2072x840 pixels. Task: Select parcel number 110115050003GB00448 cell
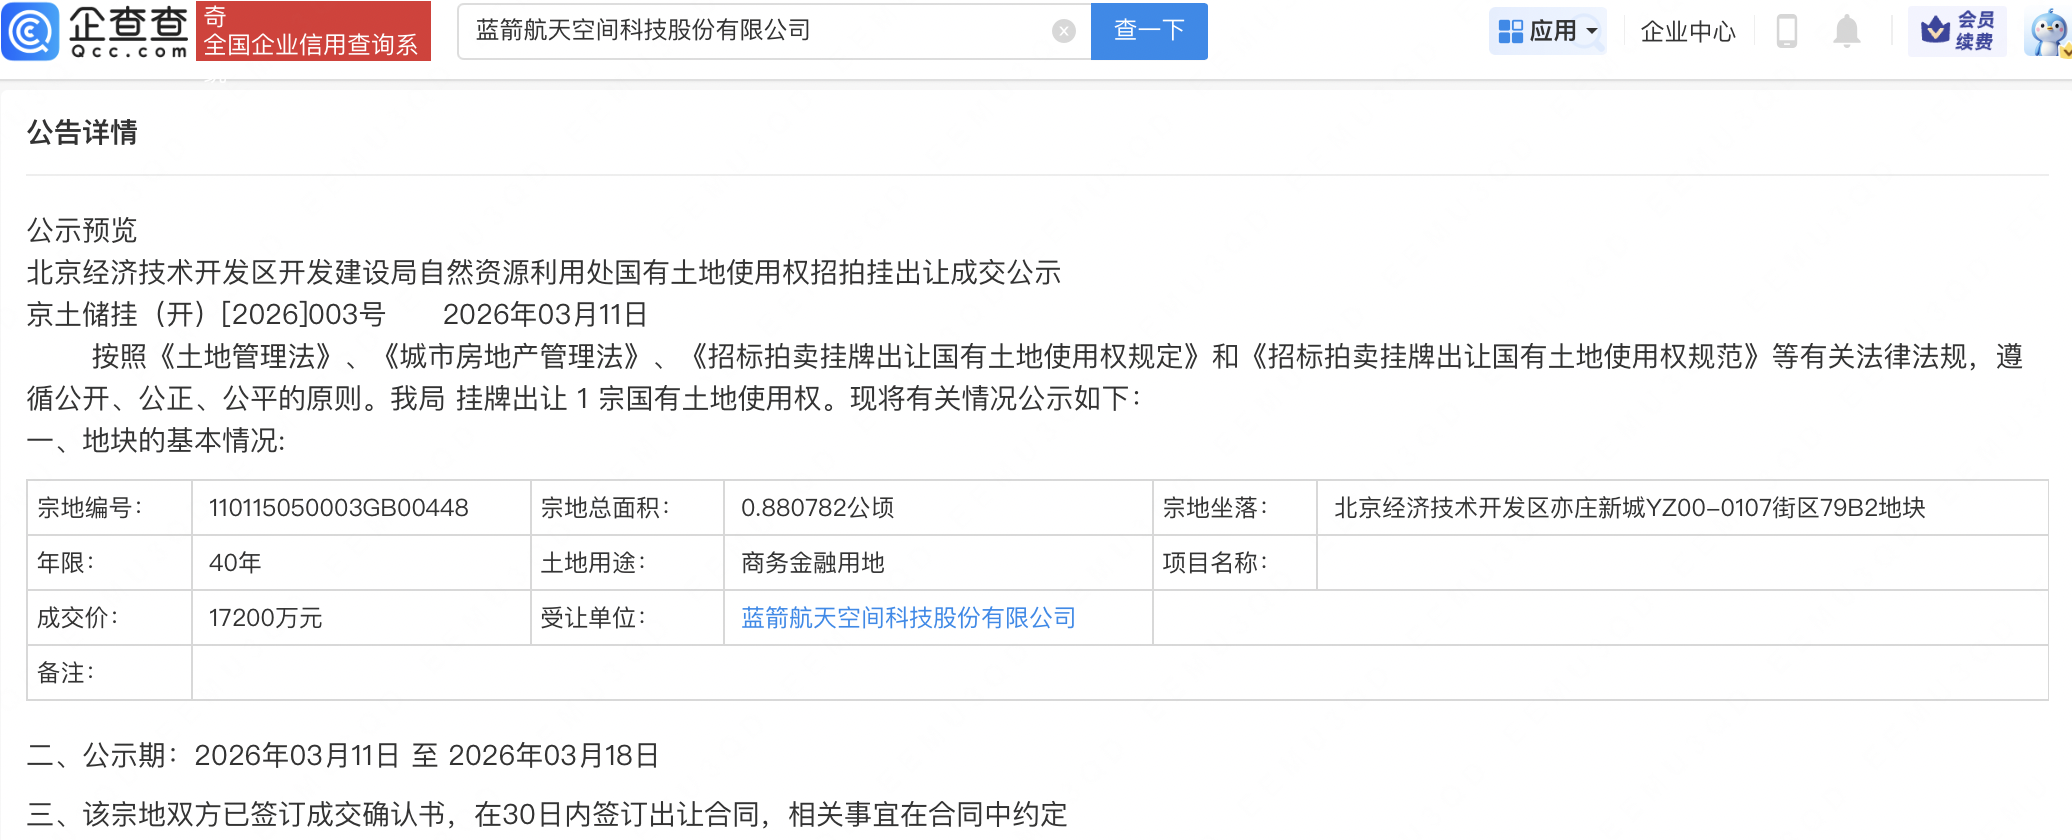(x=338, y=508)
